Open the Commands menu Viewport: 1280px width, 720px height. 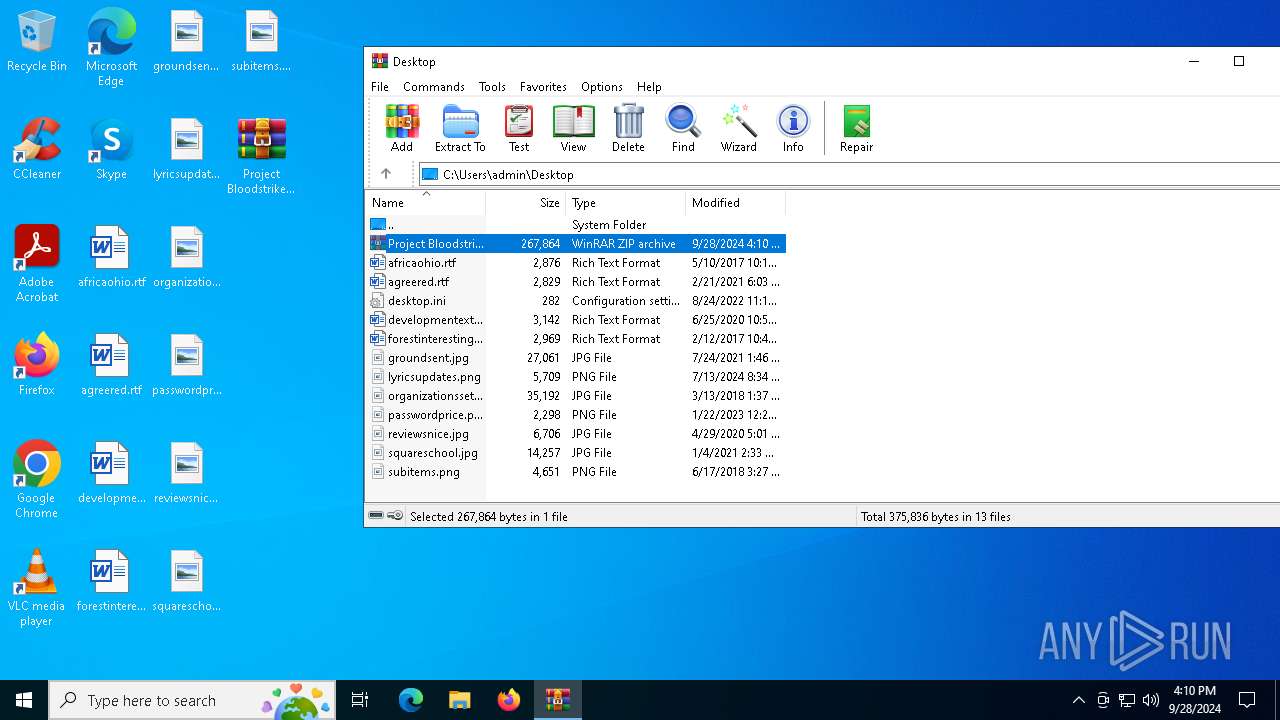pyautogui.click(x=434, y=87)
